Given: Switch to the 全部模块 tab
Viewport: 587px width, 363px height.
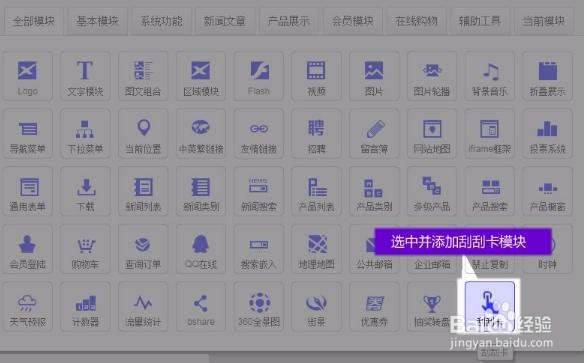Looking at the screenshot, I should 33,21.
